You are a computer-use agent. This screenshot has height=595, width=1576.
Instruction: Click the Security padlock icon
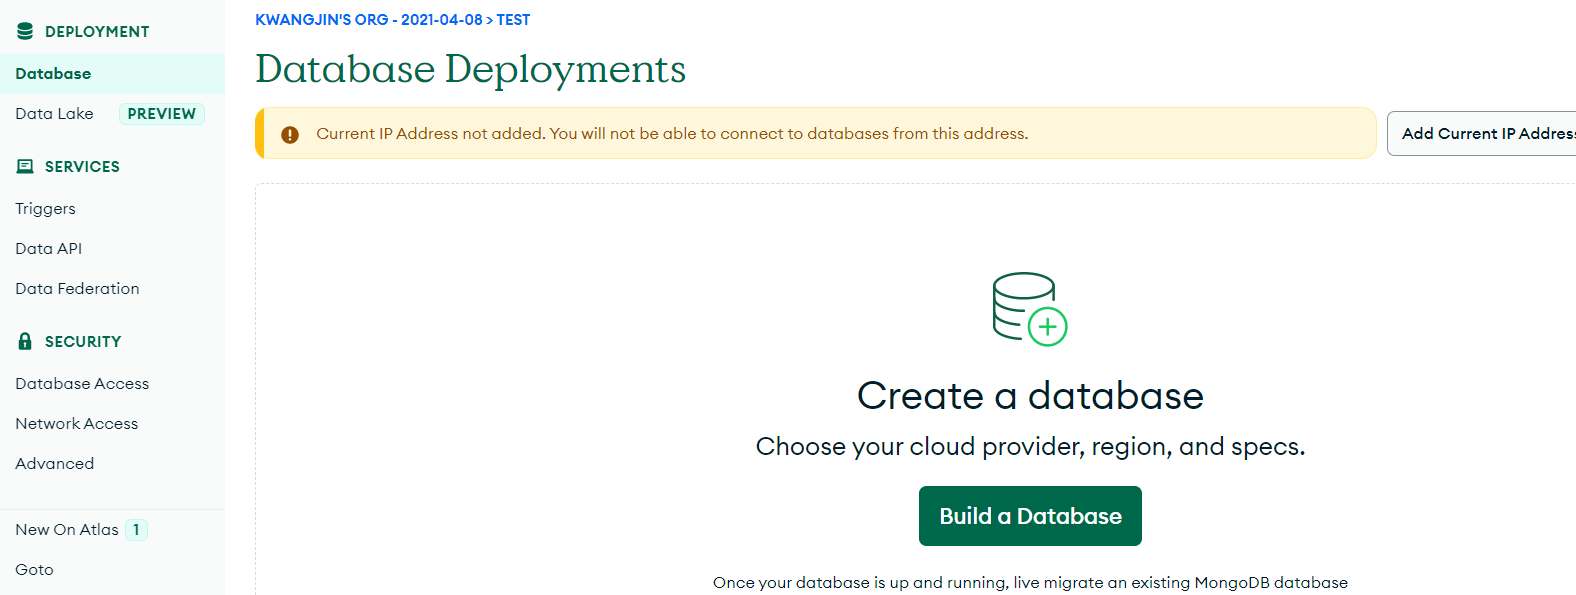point(25,341)
